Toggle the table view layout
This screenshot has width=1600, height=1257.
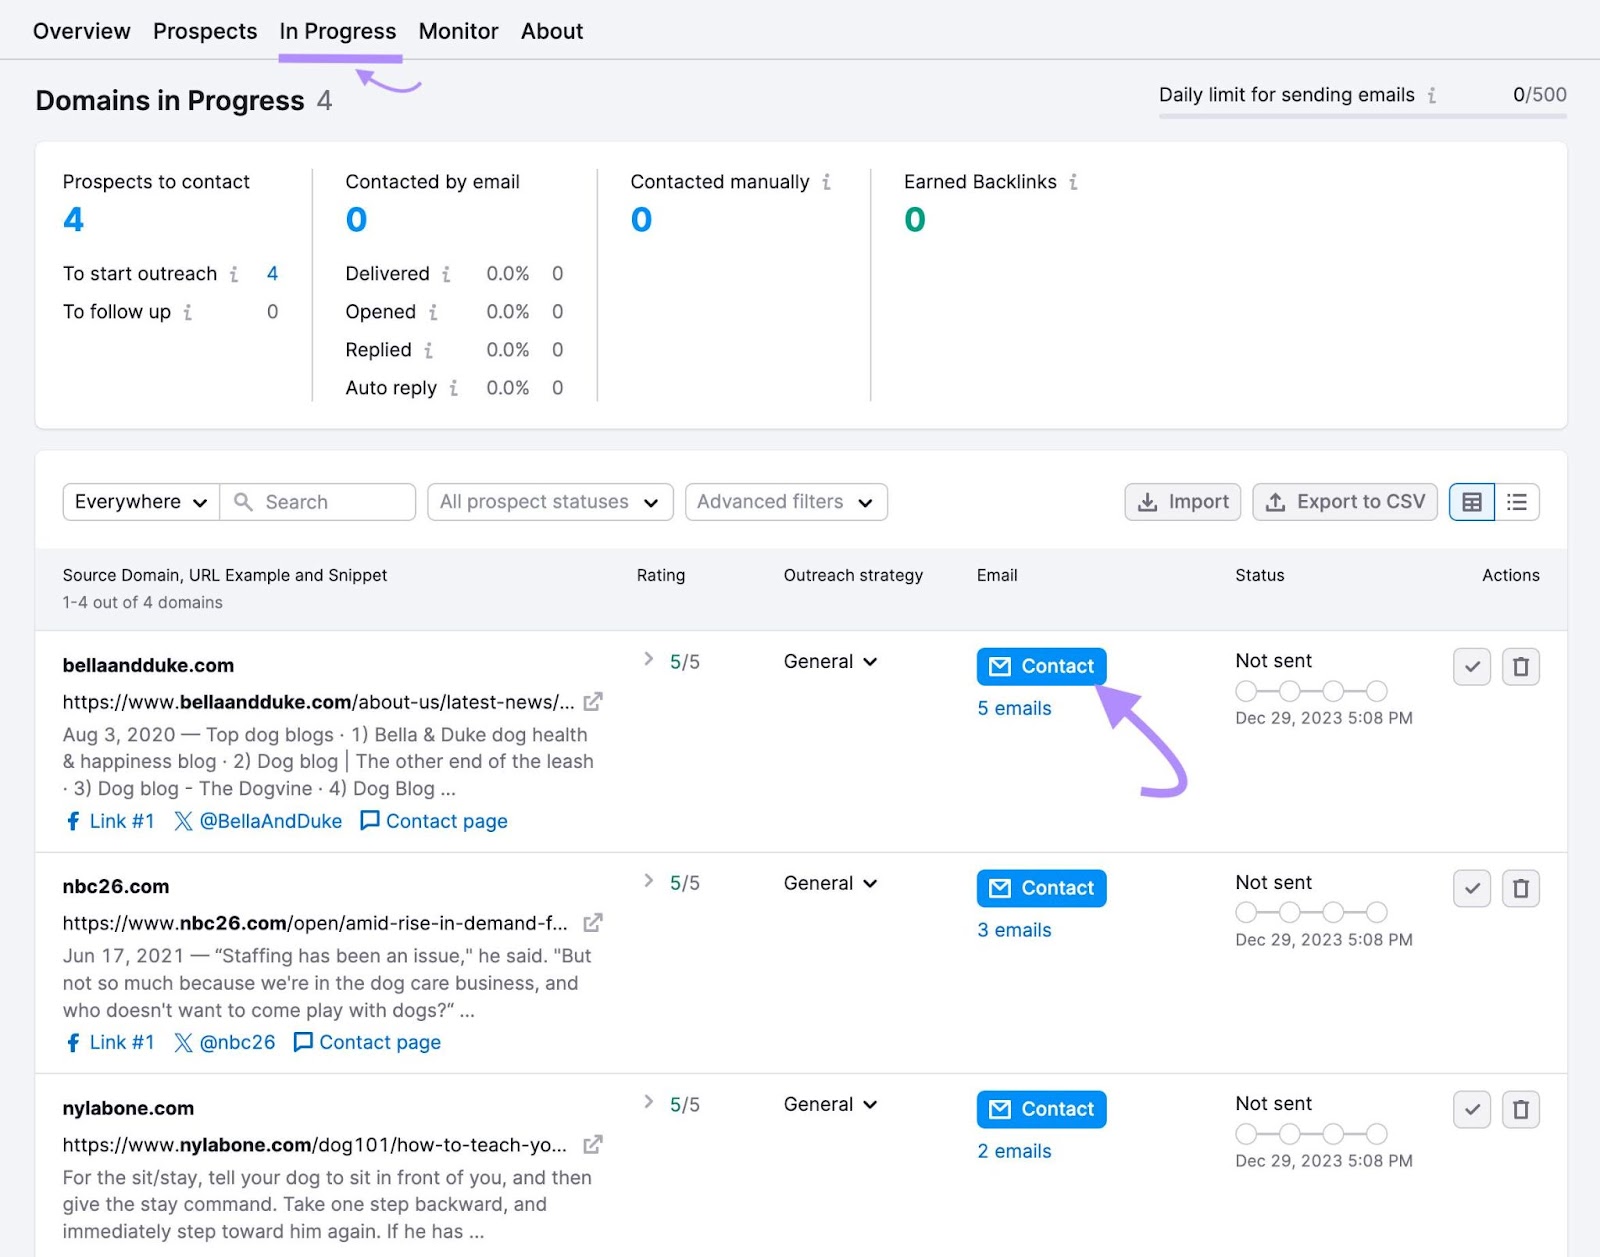(1470, 501)
